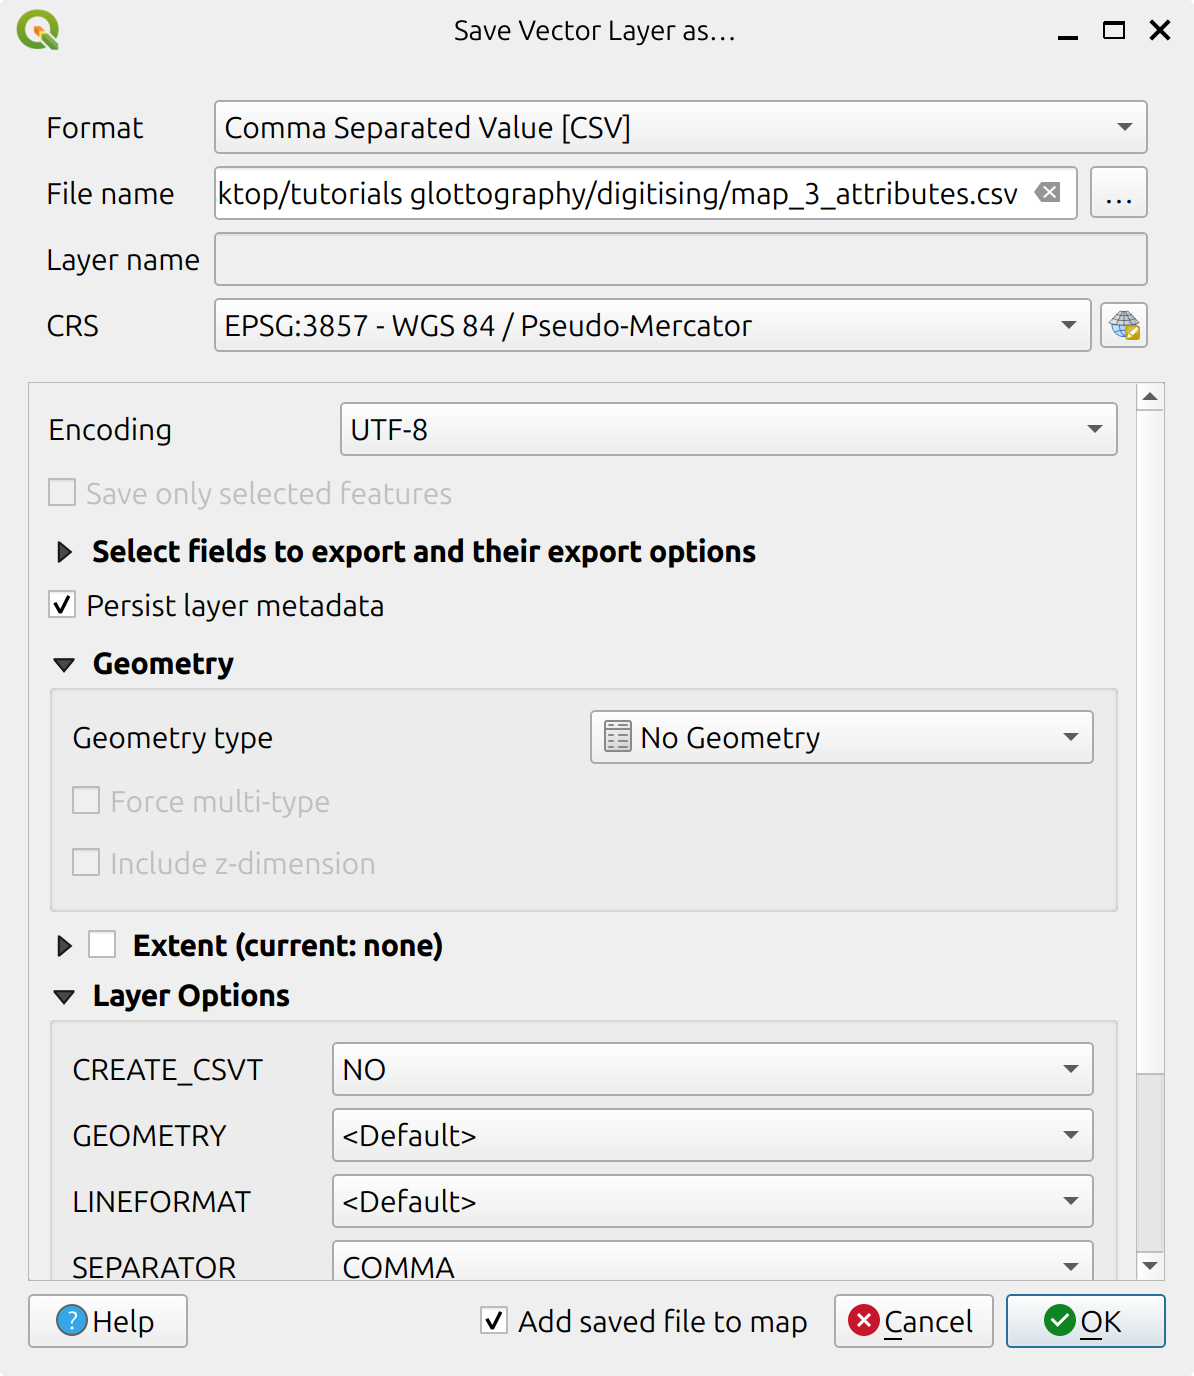Click the red Cancel icon
The image size is (1194, 1376).
[x=865, y=1321]
